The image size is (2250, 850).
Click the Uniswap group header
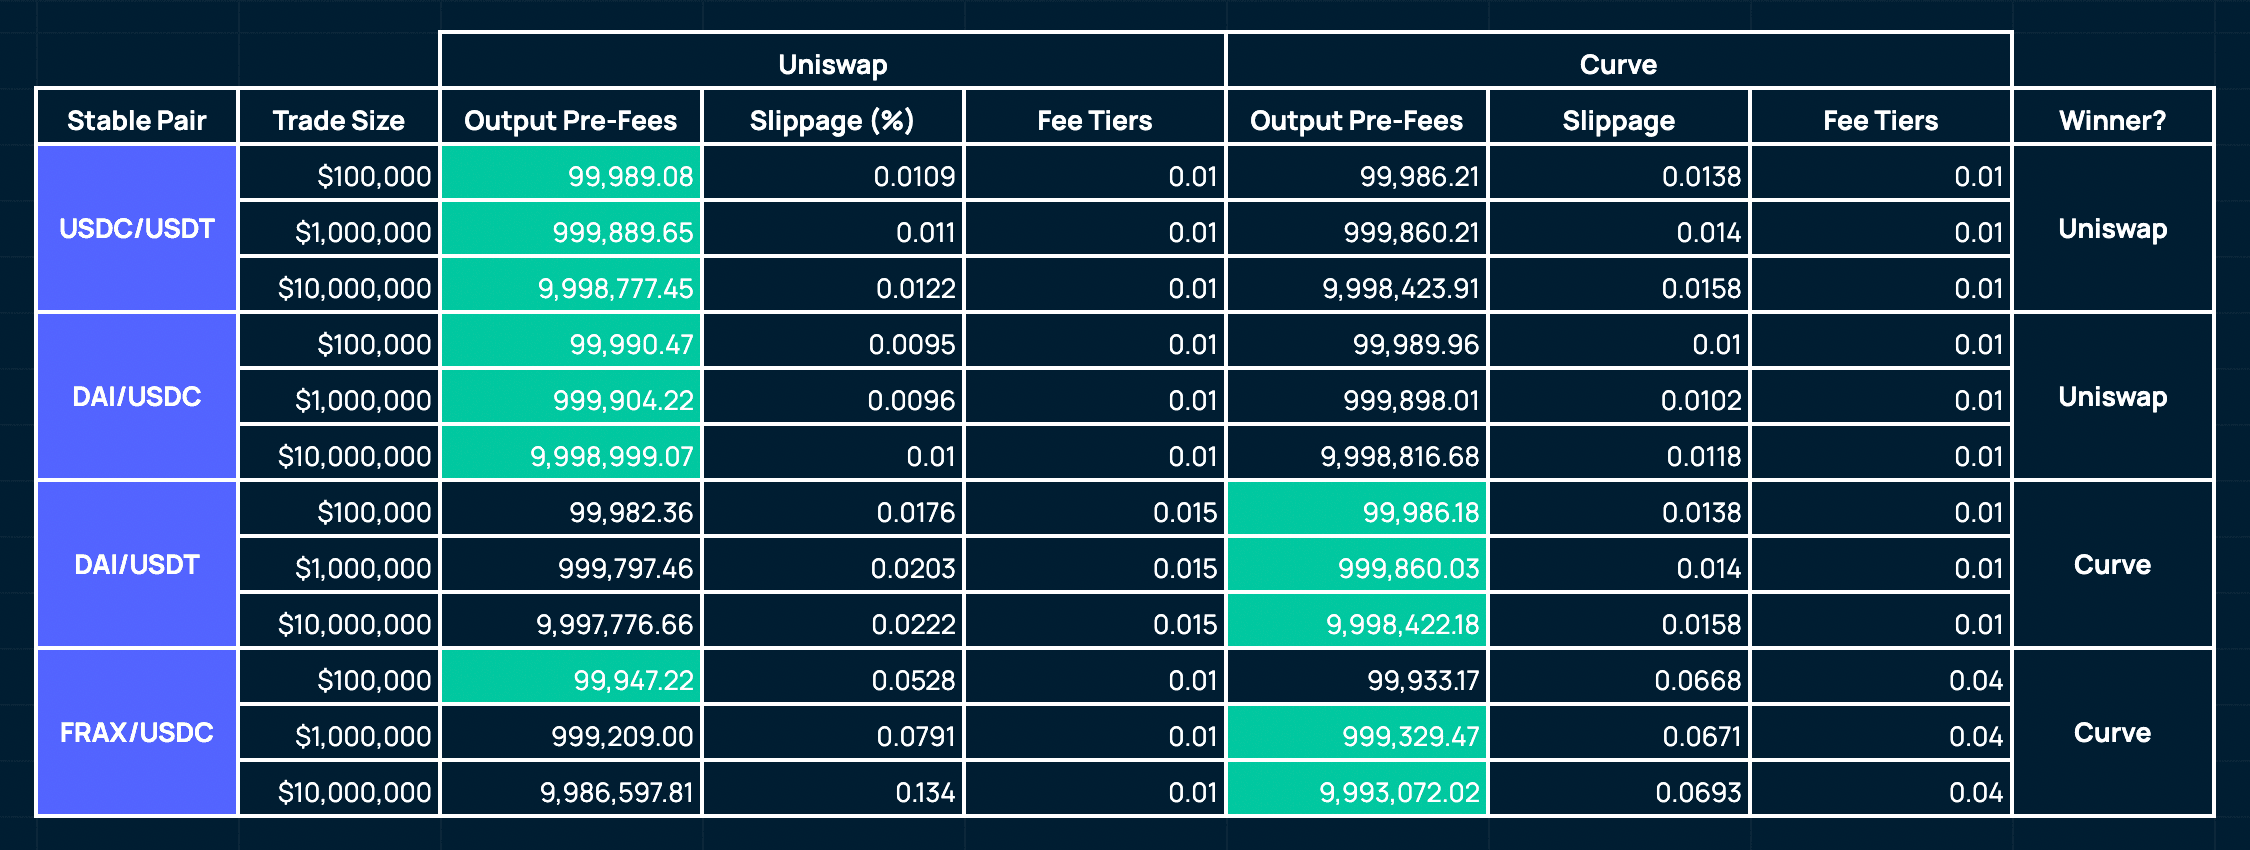pyautogui.click(x=833, y=61)
